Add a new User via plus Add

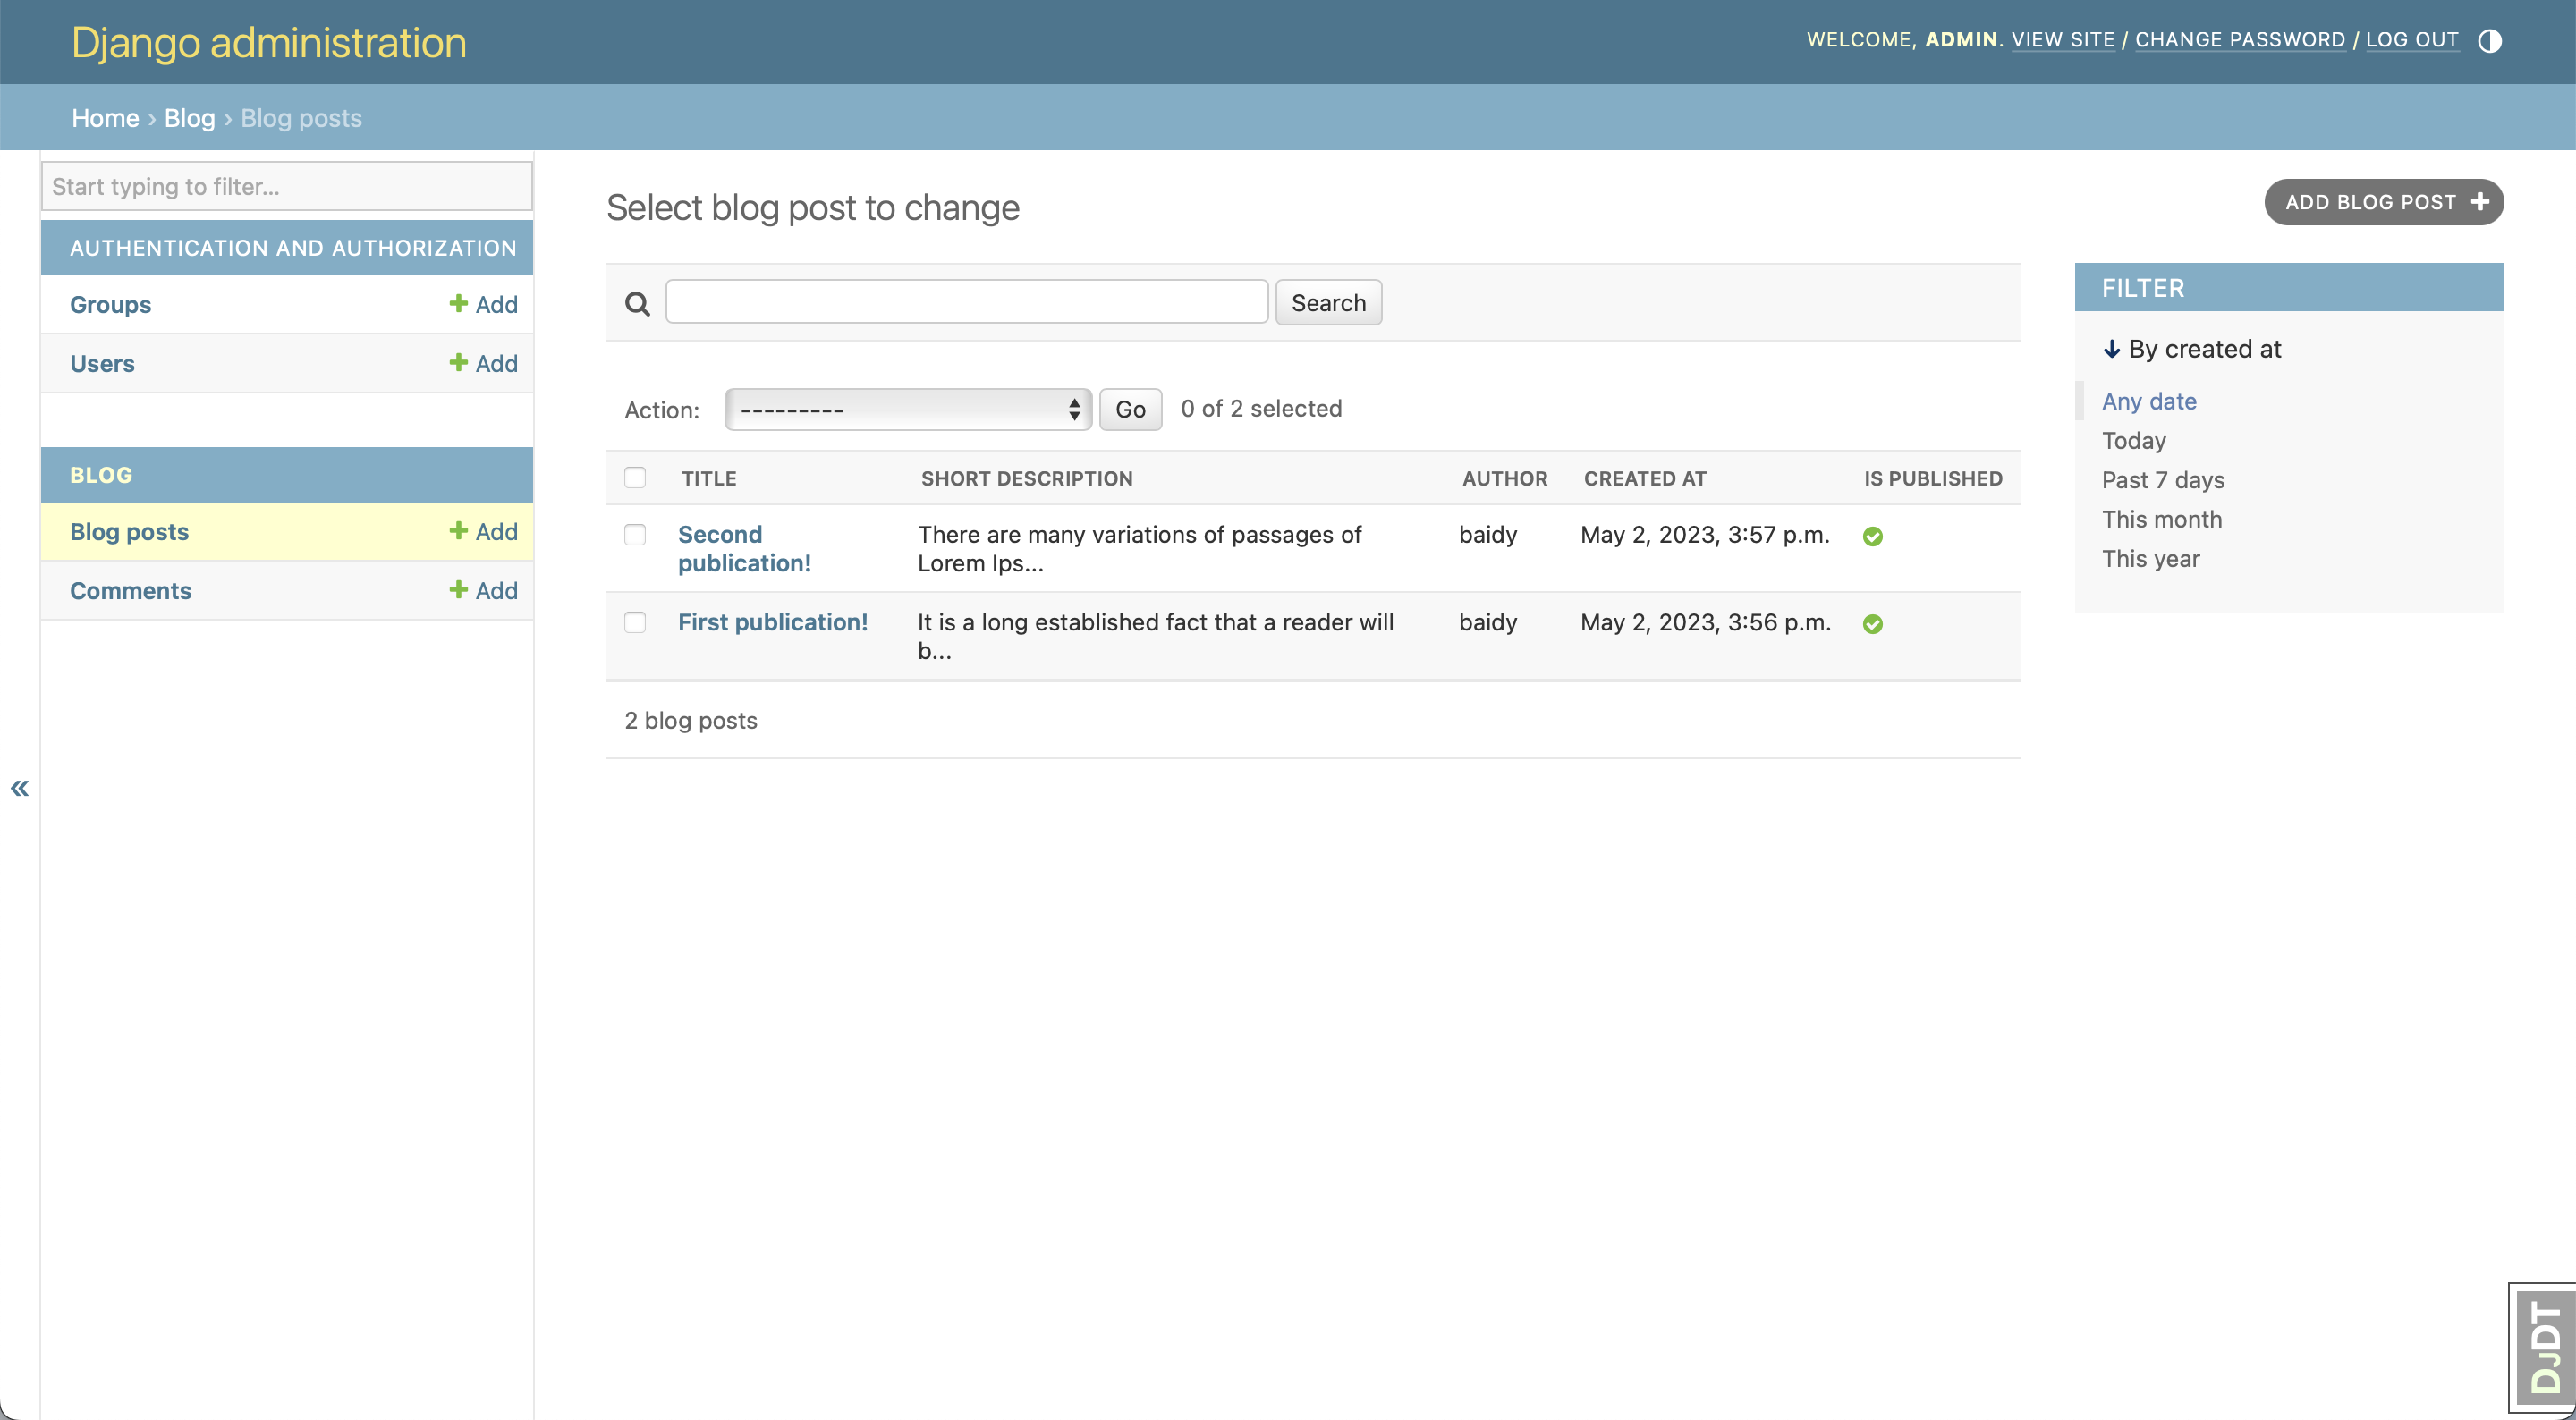tap(483, 363)
